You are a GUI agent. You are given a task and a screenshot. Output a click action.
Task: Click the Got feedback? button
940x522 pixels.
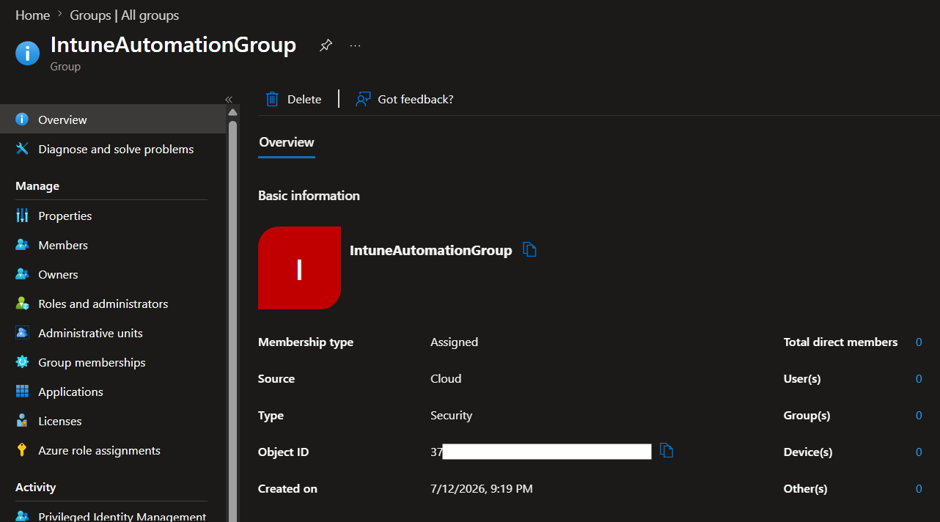click(x=405, y=99)
